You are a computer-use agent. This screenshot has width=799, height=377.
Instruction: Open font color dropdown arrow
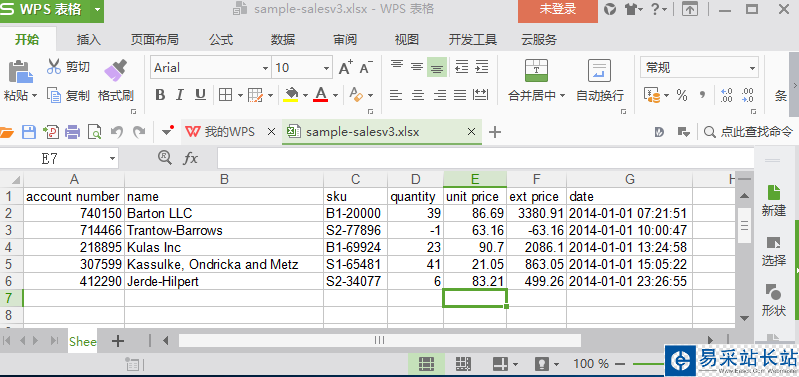point(335,95)
